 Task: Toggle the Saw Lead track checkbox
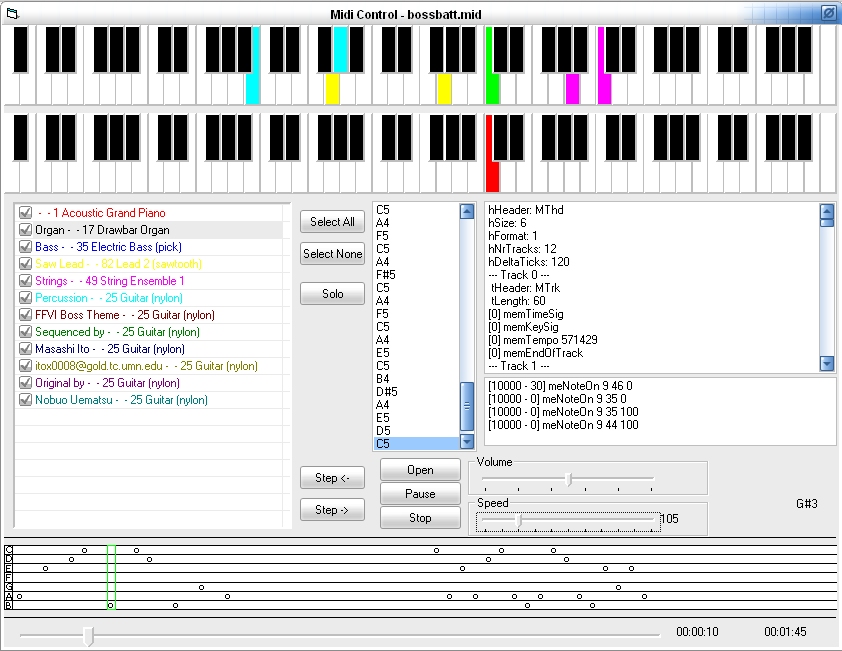(25, 264)
